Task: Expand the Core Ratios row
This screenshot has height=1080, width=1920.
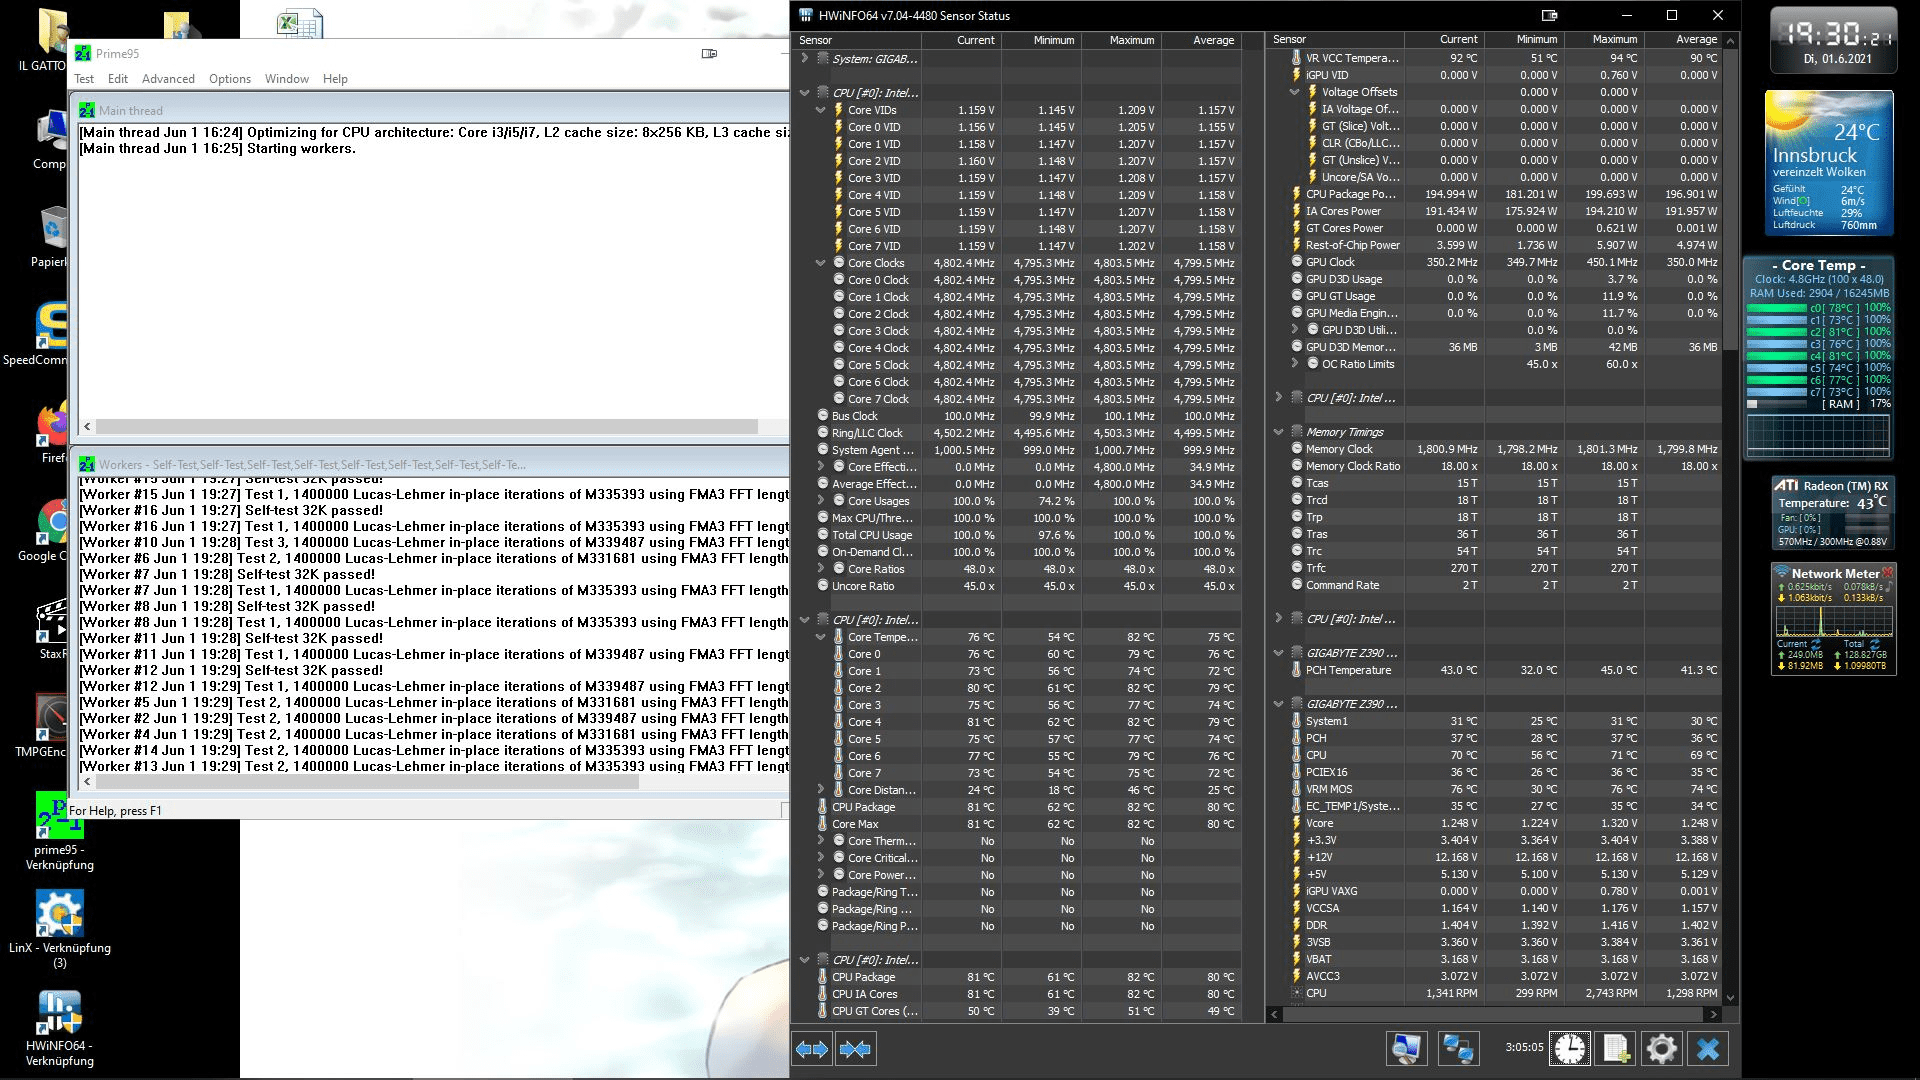Action: coord(821,569)
